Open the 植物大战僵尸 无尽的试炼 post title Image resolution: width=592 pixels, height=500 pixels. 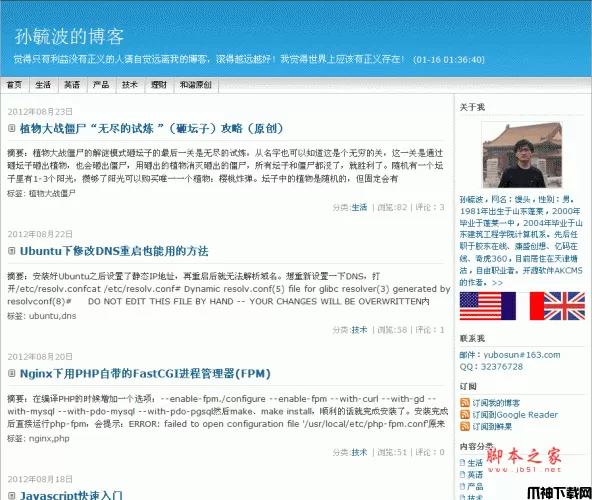pyautogui.click(x=151, y=128)
